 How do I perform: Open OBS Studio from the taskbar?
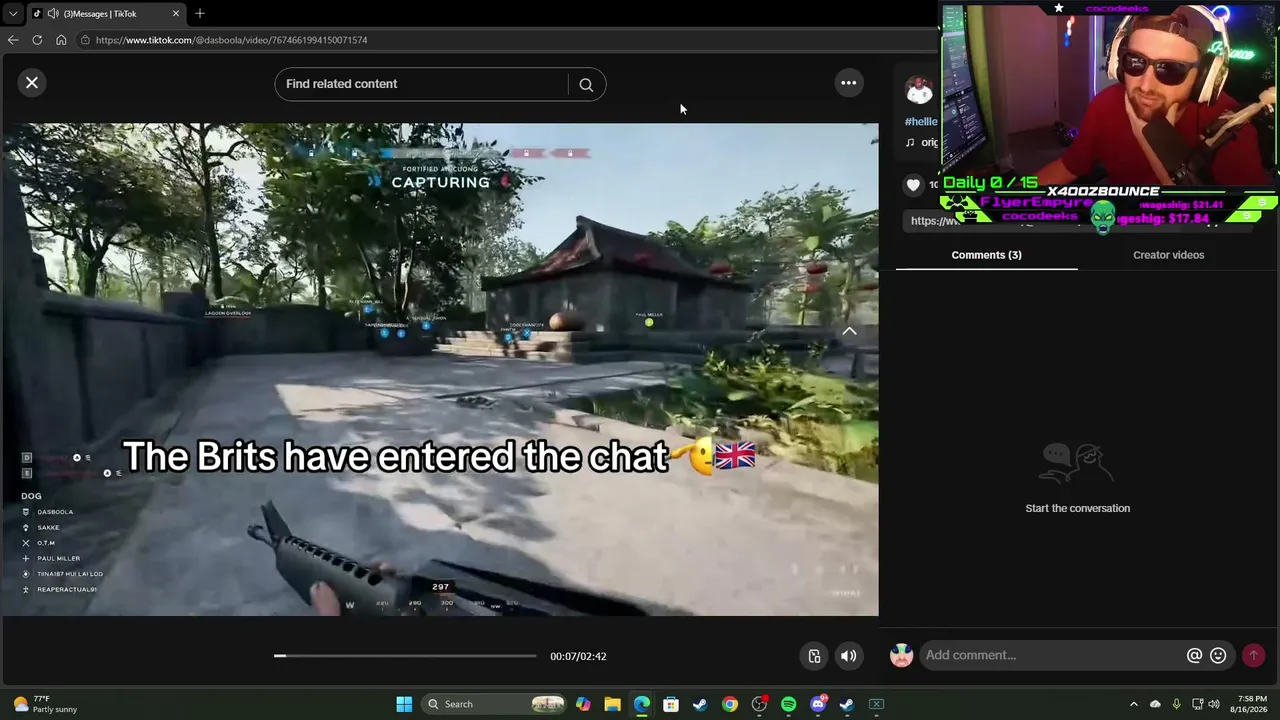(x=759, y=704)
